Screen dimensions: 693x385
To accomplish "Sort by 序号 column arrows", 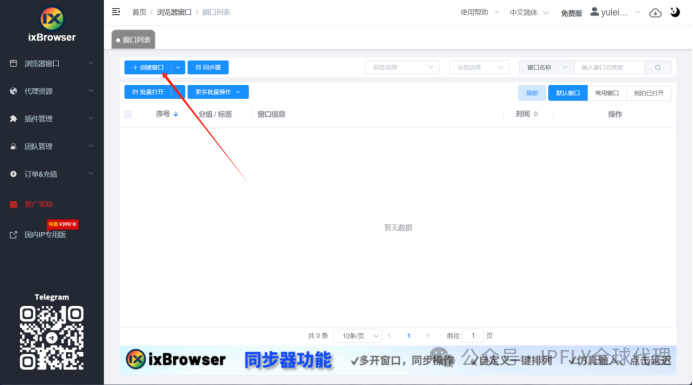I will coord(175,114).
